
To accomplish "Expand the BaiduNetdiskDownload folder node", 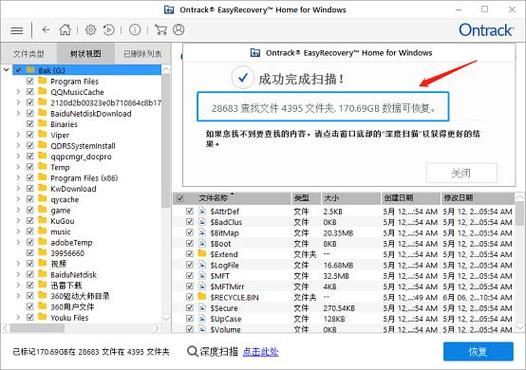I will (18, 113).
